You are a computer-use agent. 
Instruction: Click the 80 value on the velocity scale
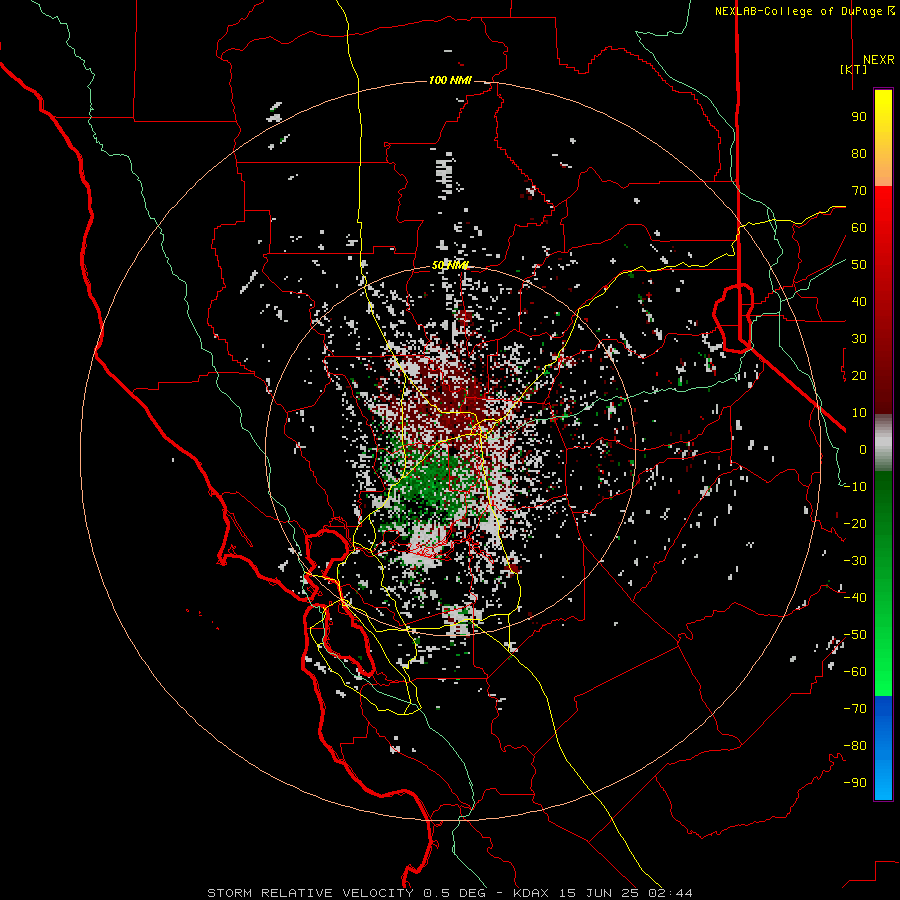click(859, 153)
